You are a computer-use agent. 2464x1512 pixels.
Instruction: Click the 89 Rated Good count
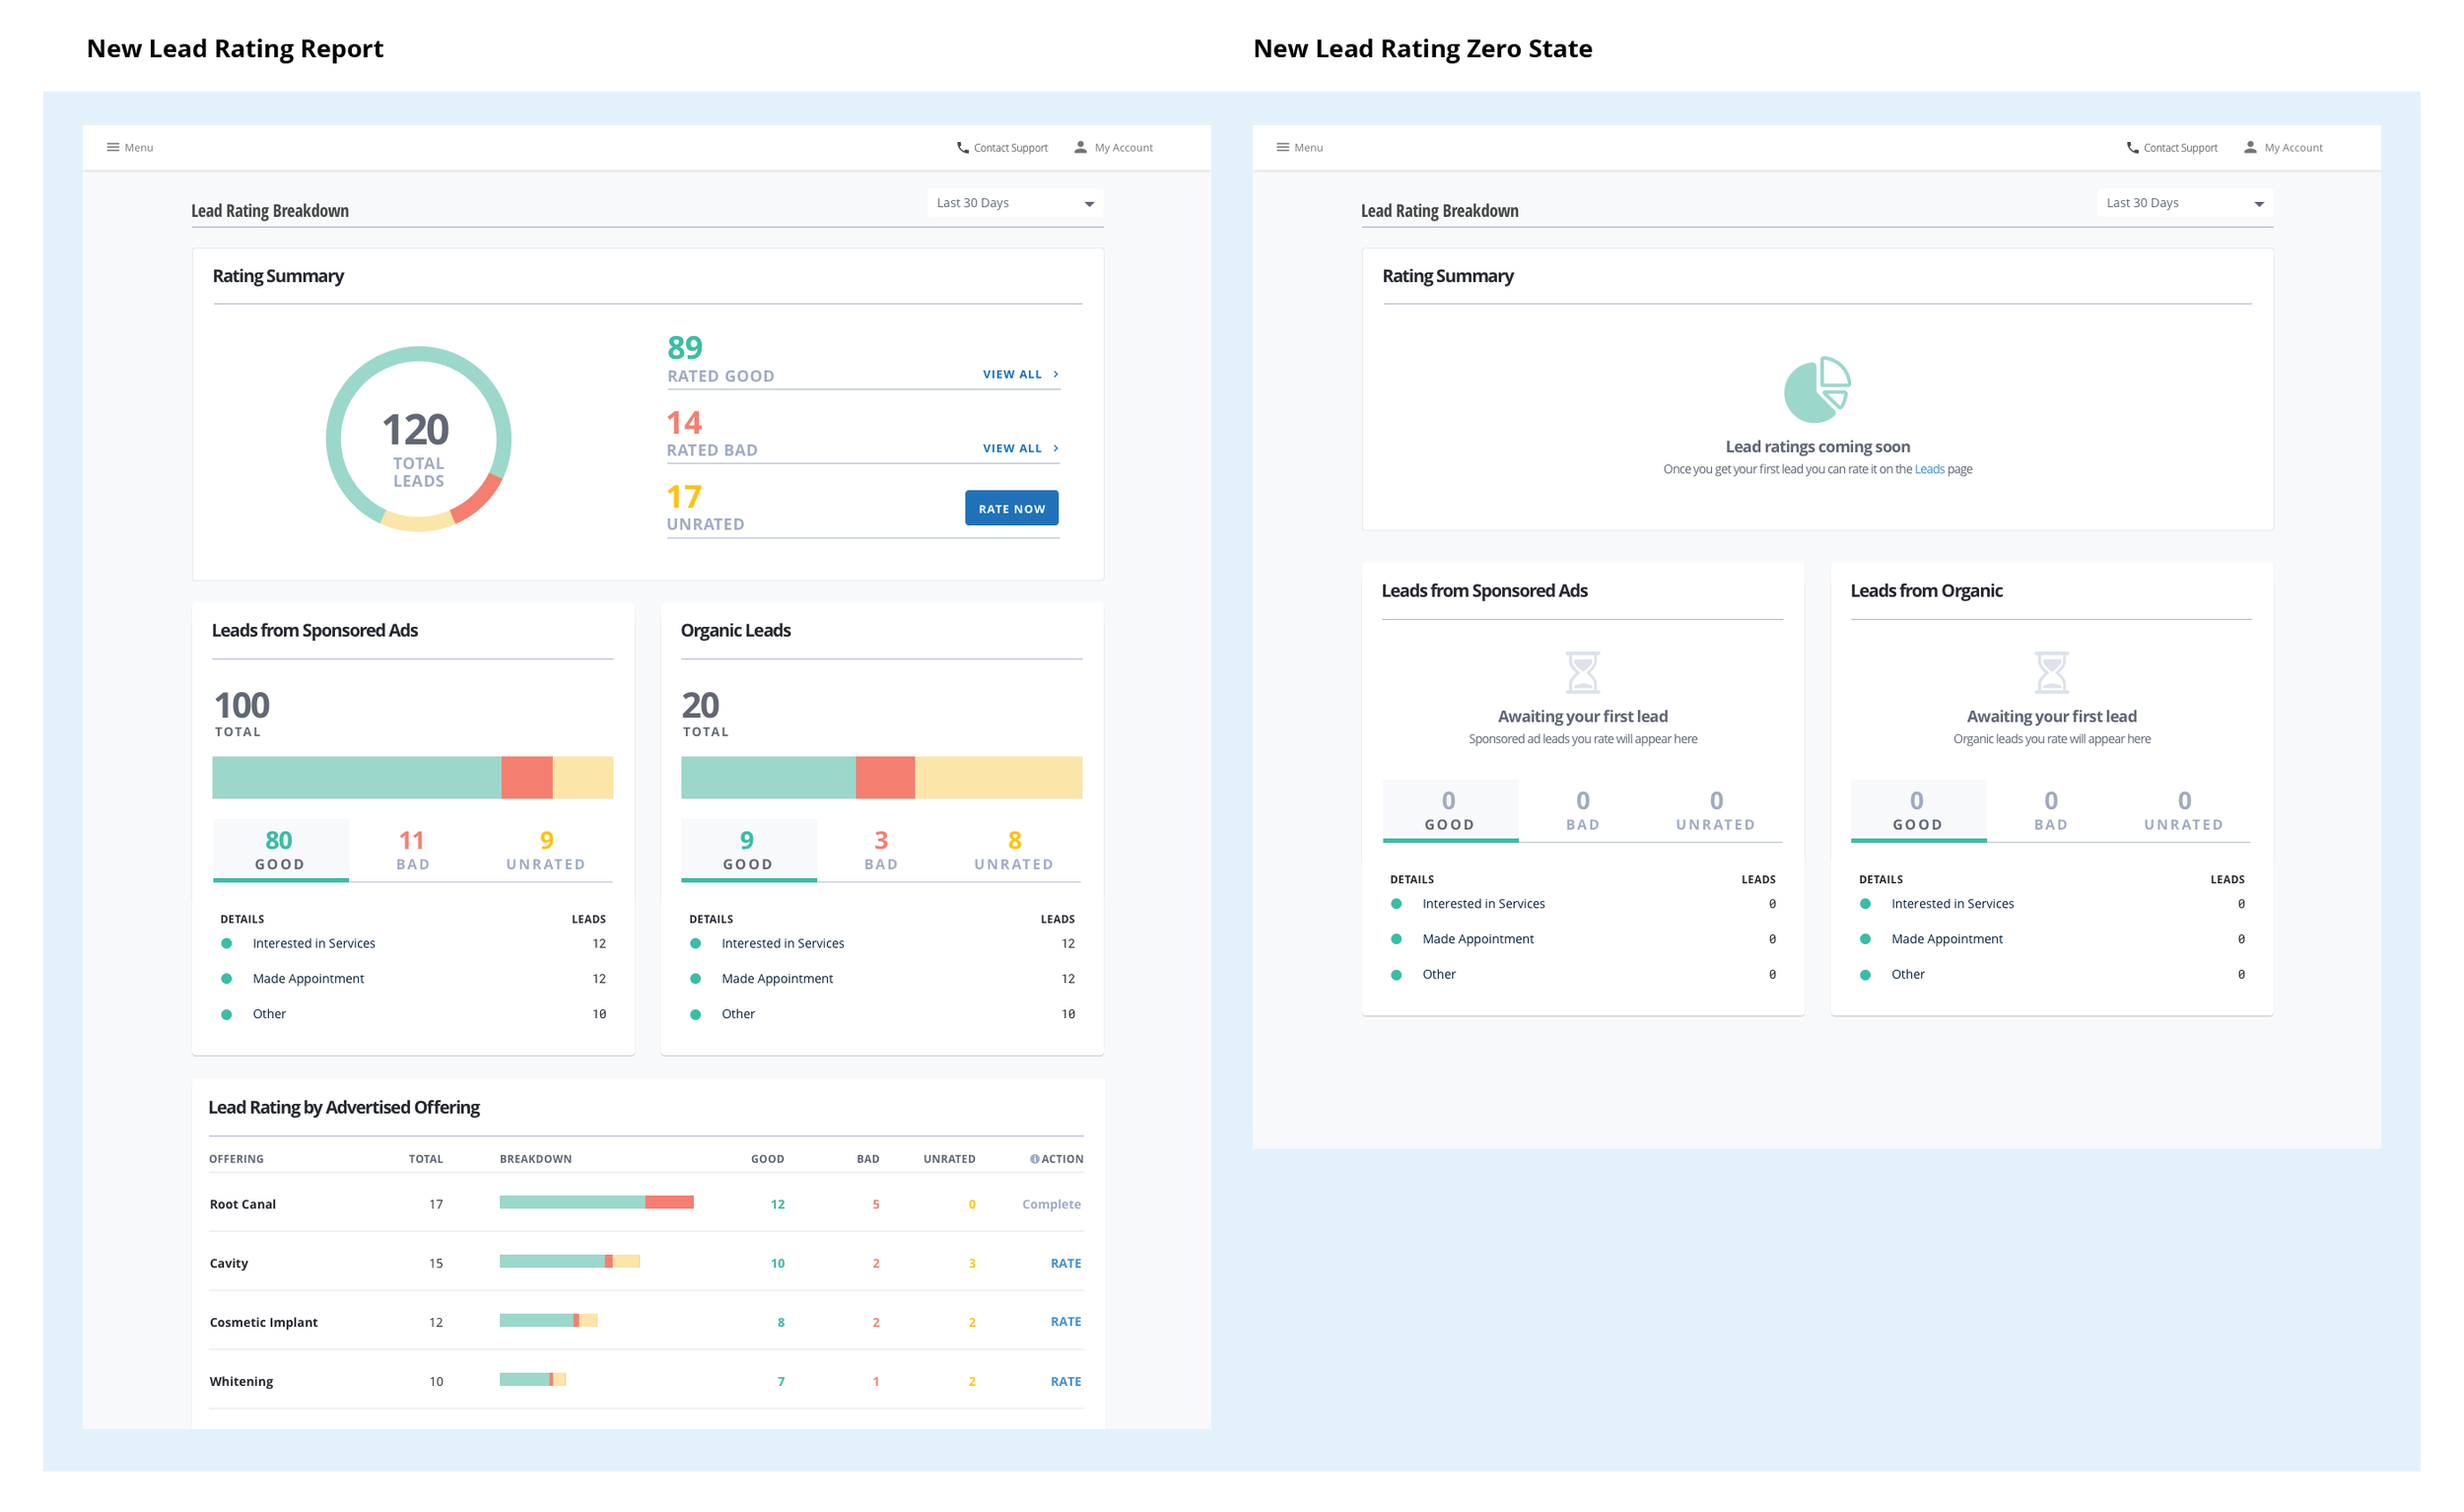pos(685,347)
